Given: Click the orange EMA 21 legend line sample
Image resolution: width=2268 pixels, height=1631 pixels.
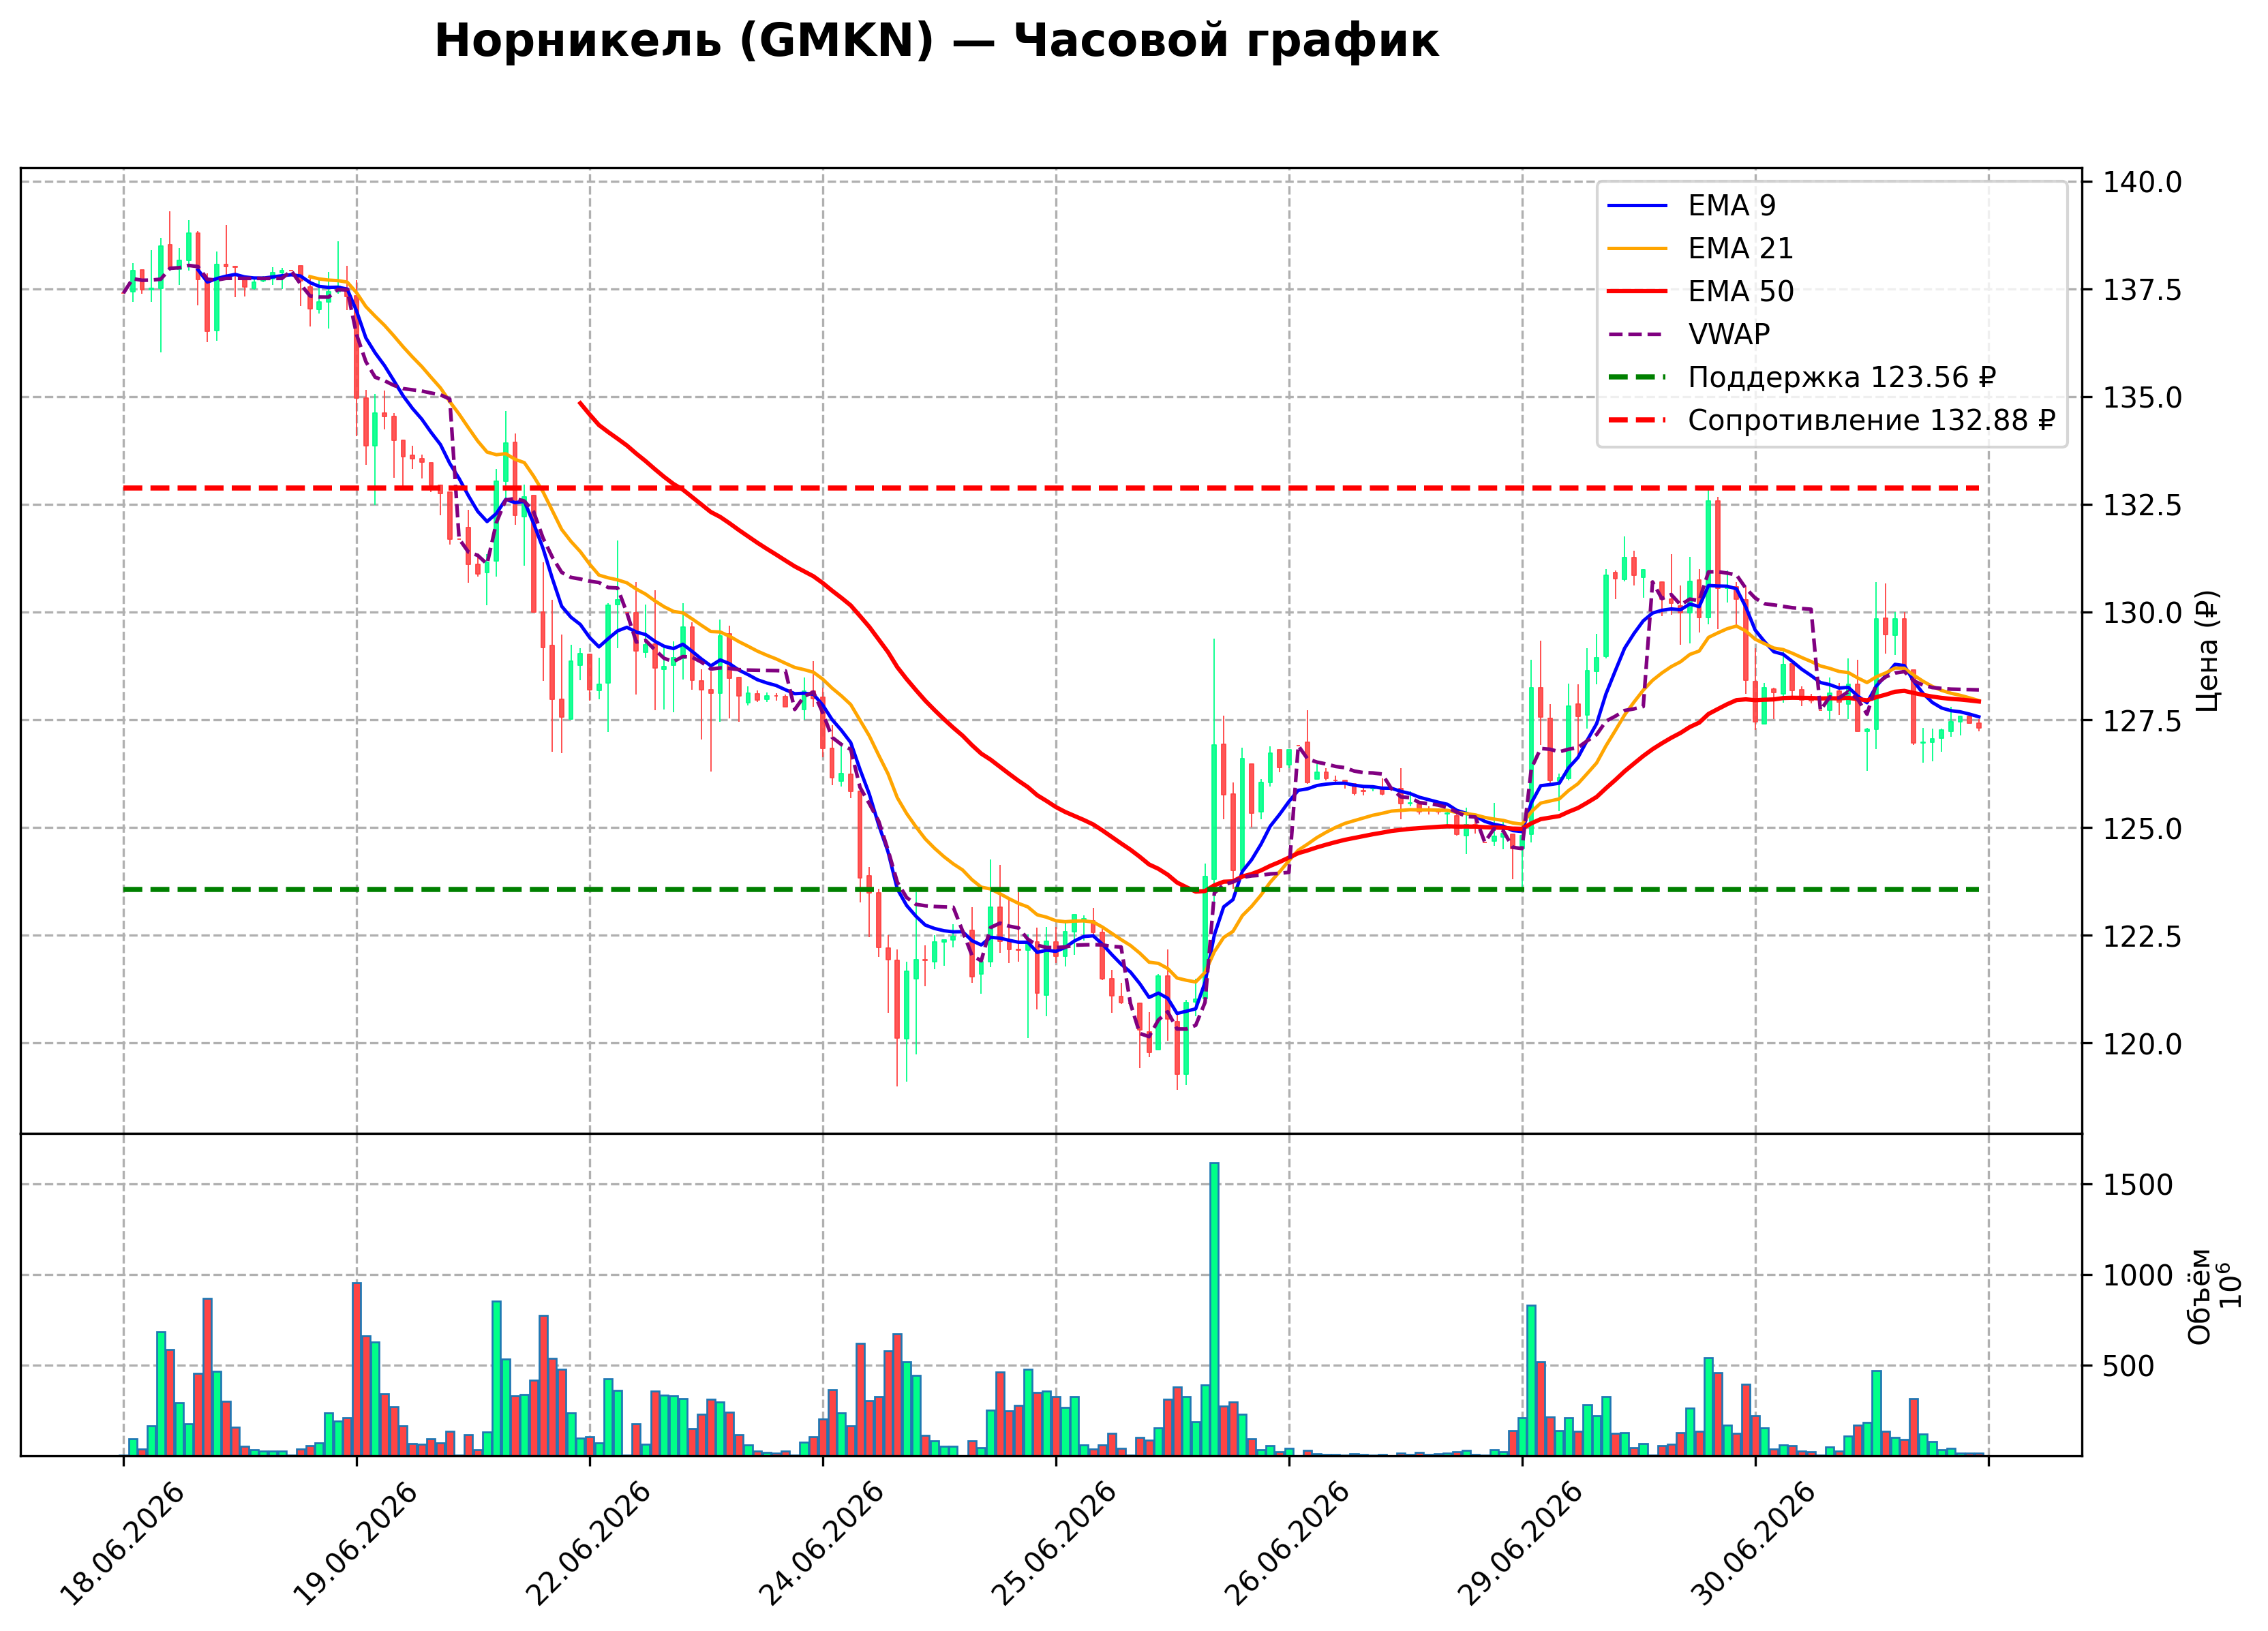Looking at the screenshot, I should point(1637,248).
